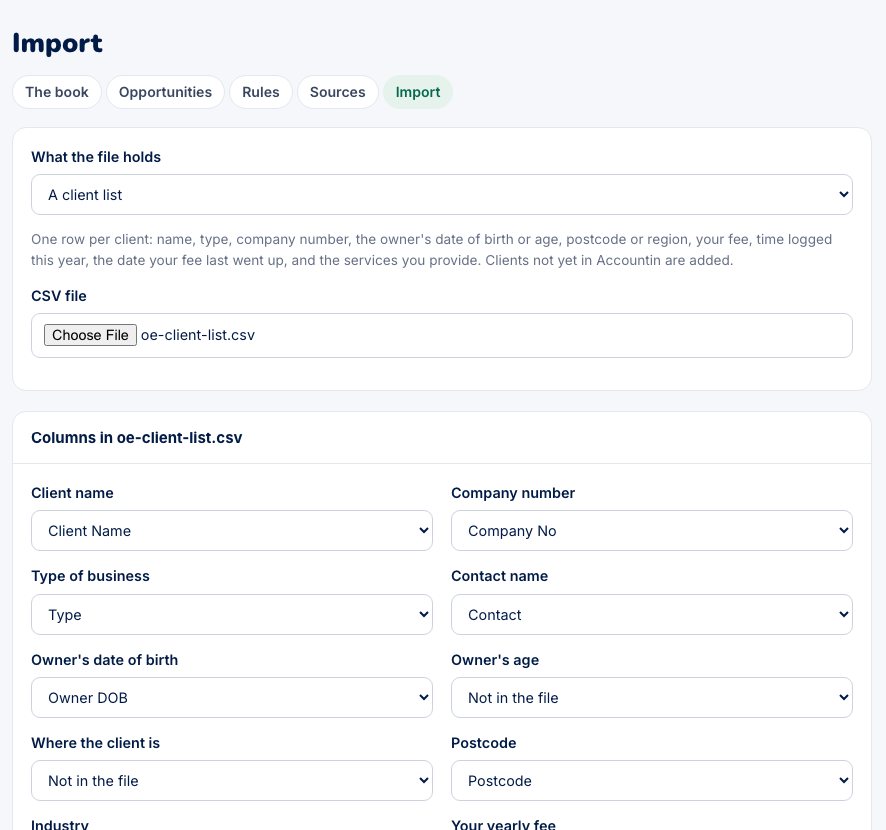Viewport: 886px width, 830px height.
Task: Expand the Postcode column dropdown
Action: point(652,780)
